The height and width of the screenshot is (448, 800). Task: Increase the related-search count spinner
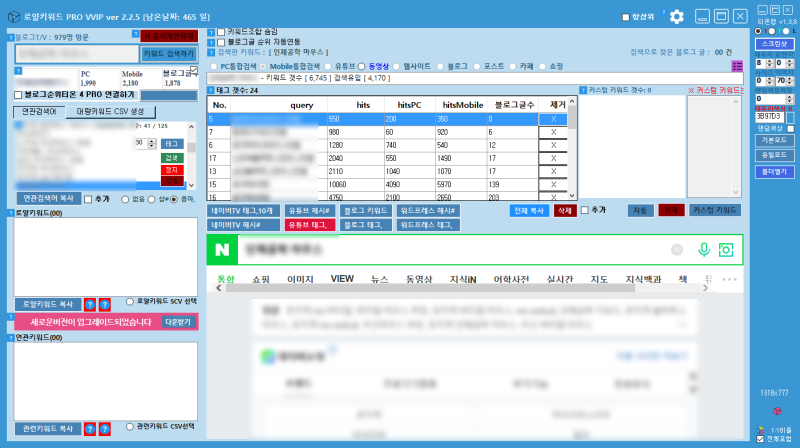point(152,141)
